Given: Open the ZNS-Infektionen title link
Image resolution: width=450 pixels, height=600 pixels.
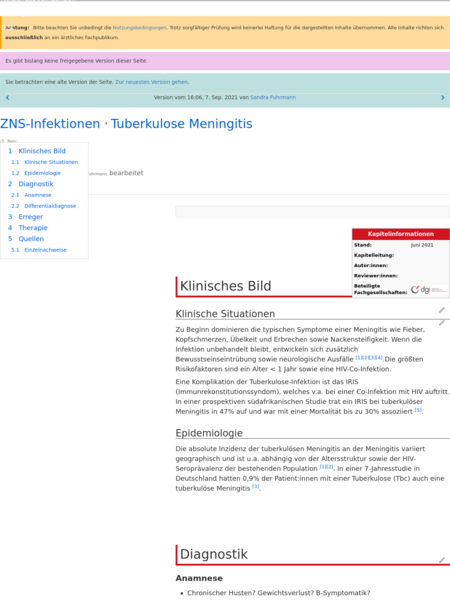Looking at the screenshot, I should 50,124.
